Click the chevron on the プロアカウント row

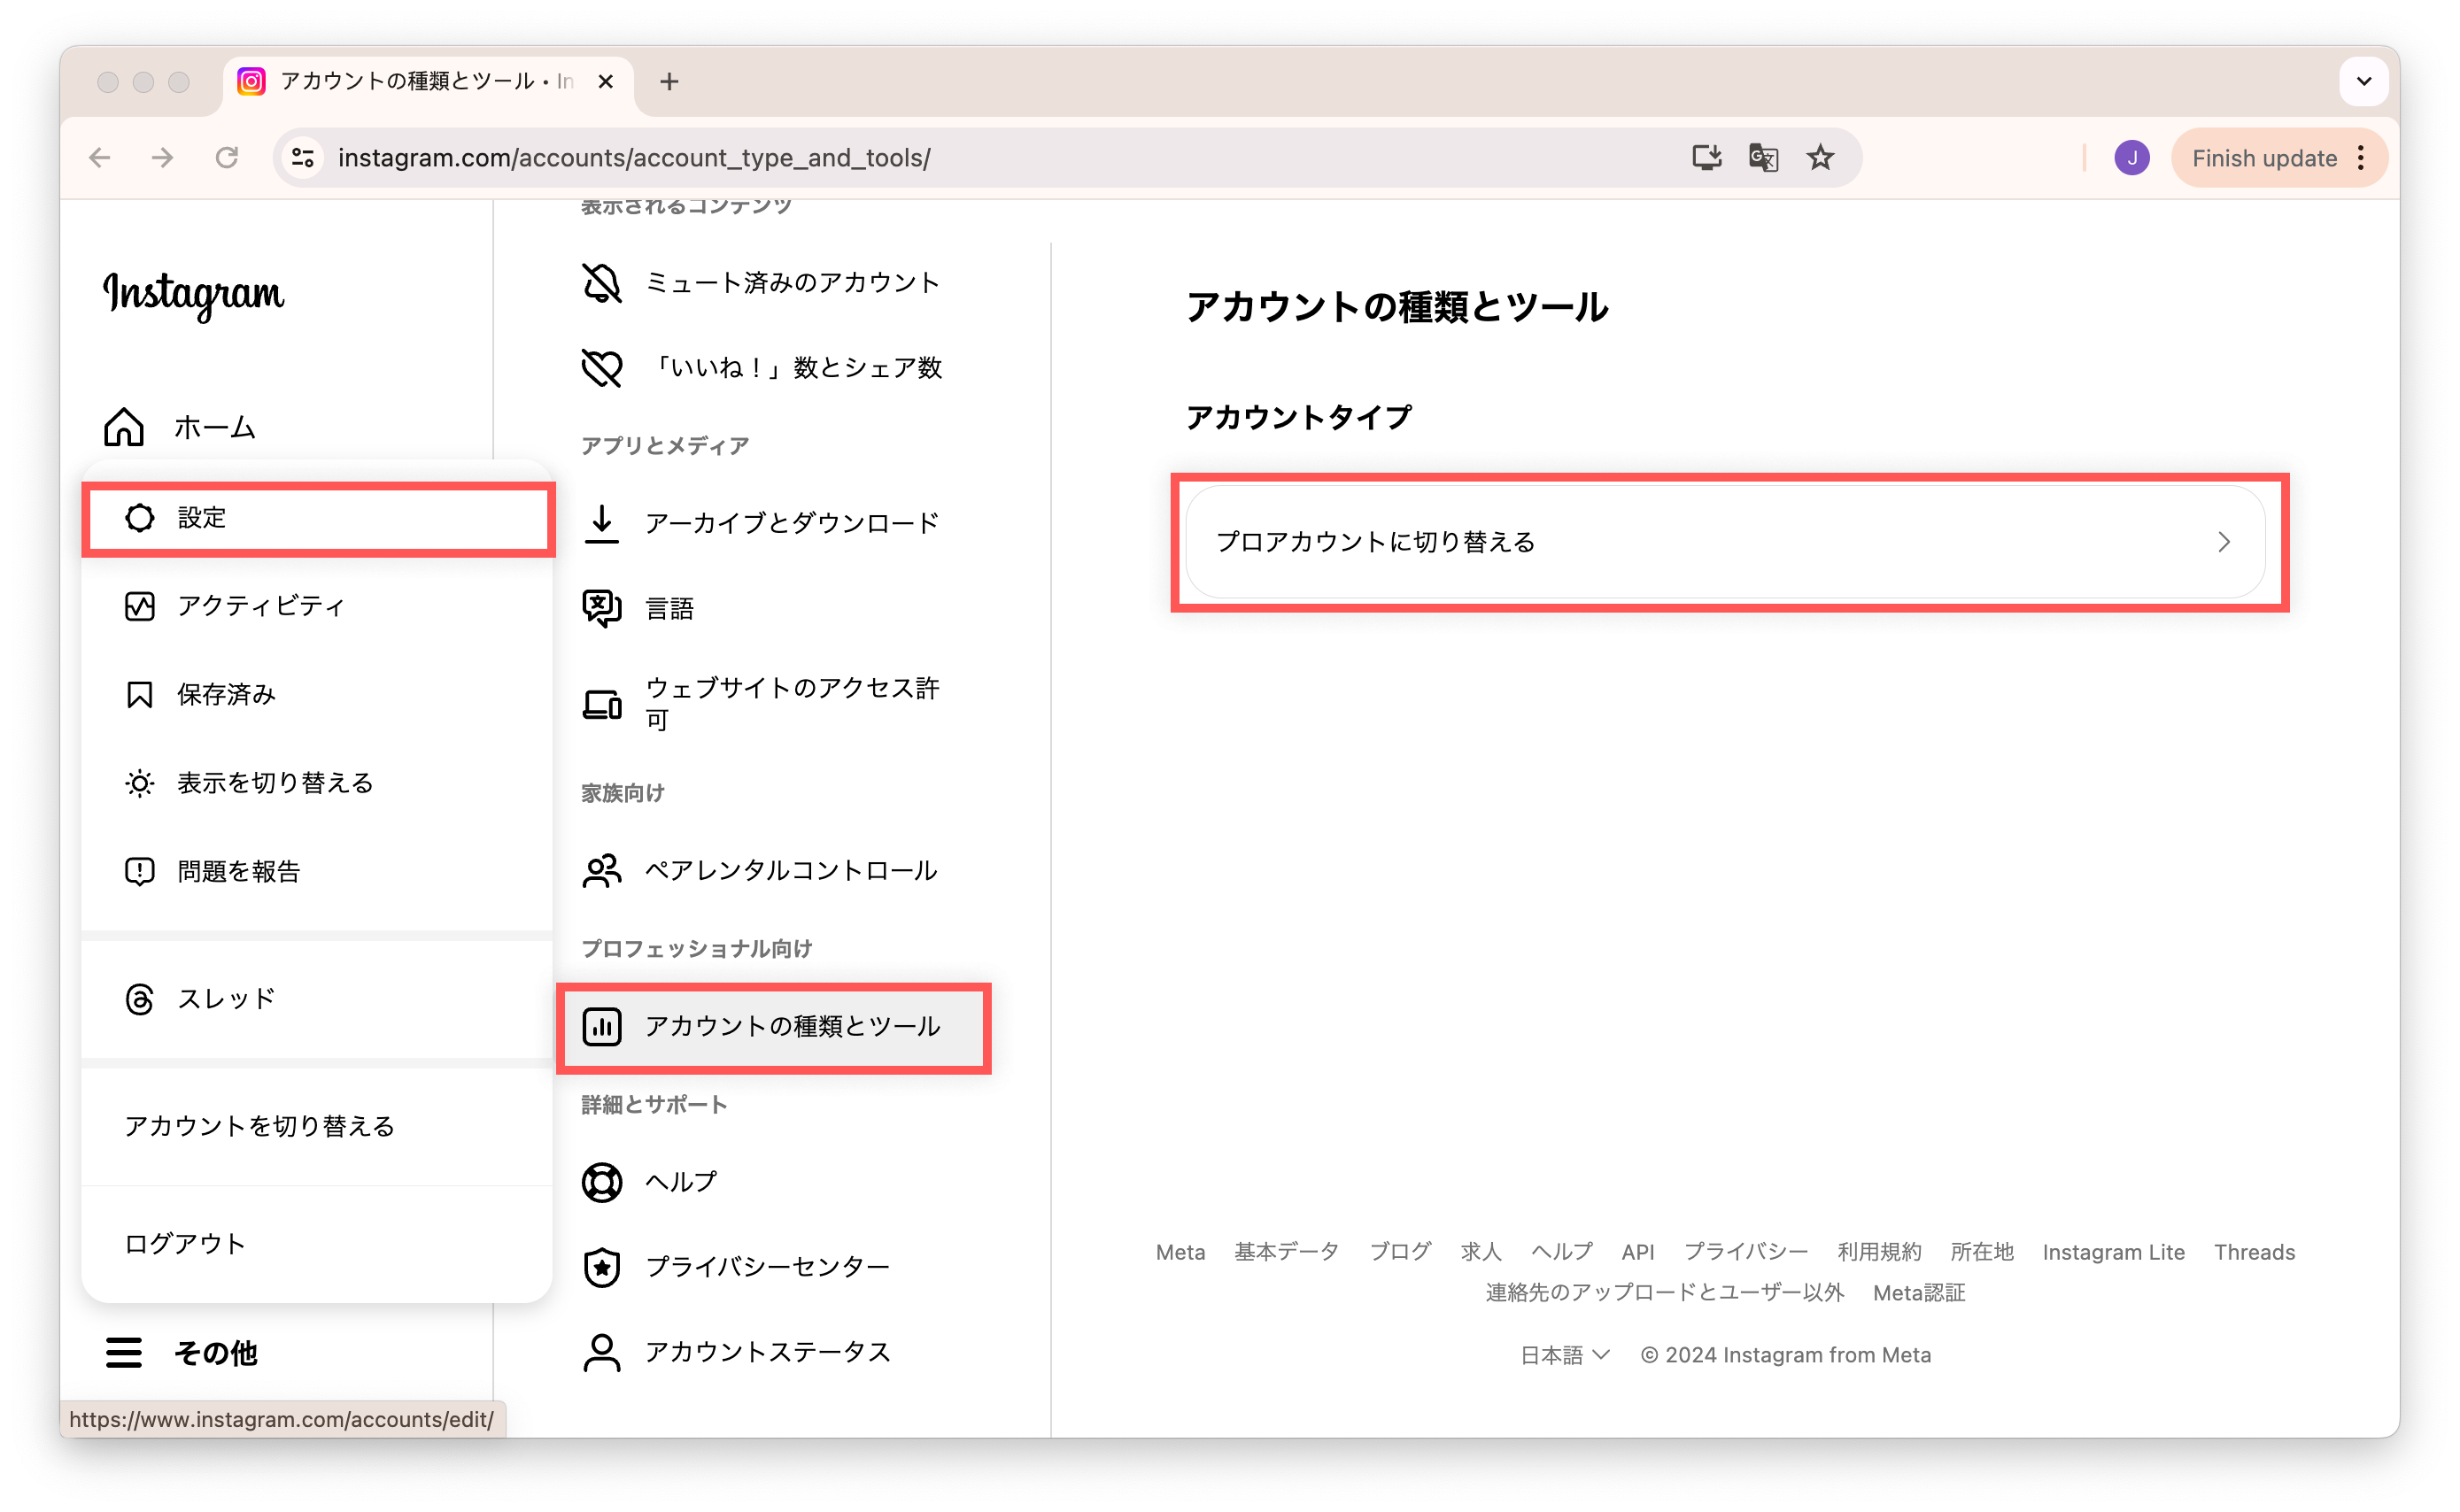click(x=2223, y=542)
